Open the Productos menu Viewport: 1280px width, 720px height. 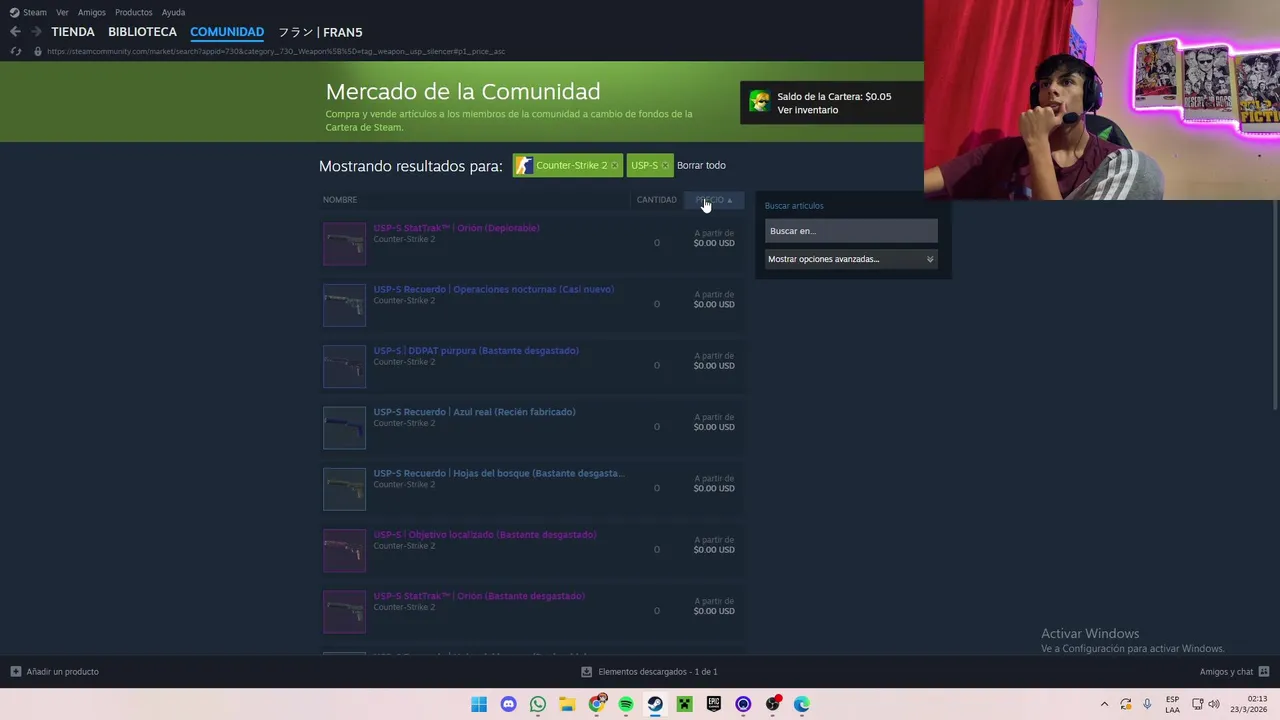pos(134,12)
